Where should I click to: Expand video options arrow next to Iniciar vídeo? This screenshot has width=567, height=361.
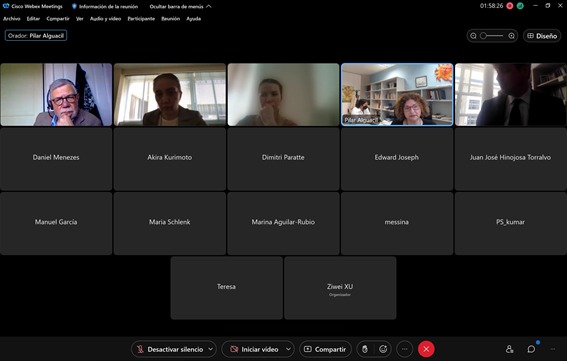coord(289,349)
